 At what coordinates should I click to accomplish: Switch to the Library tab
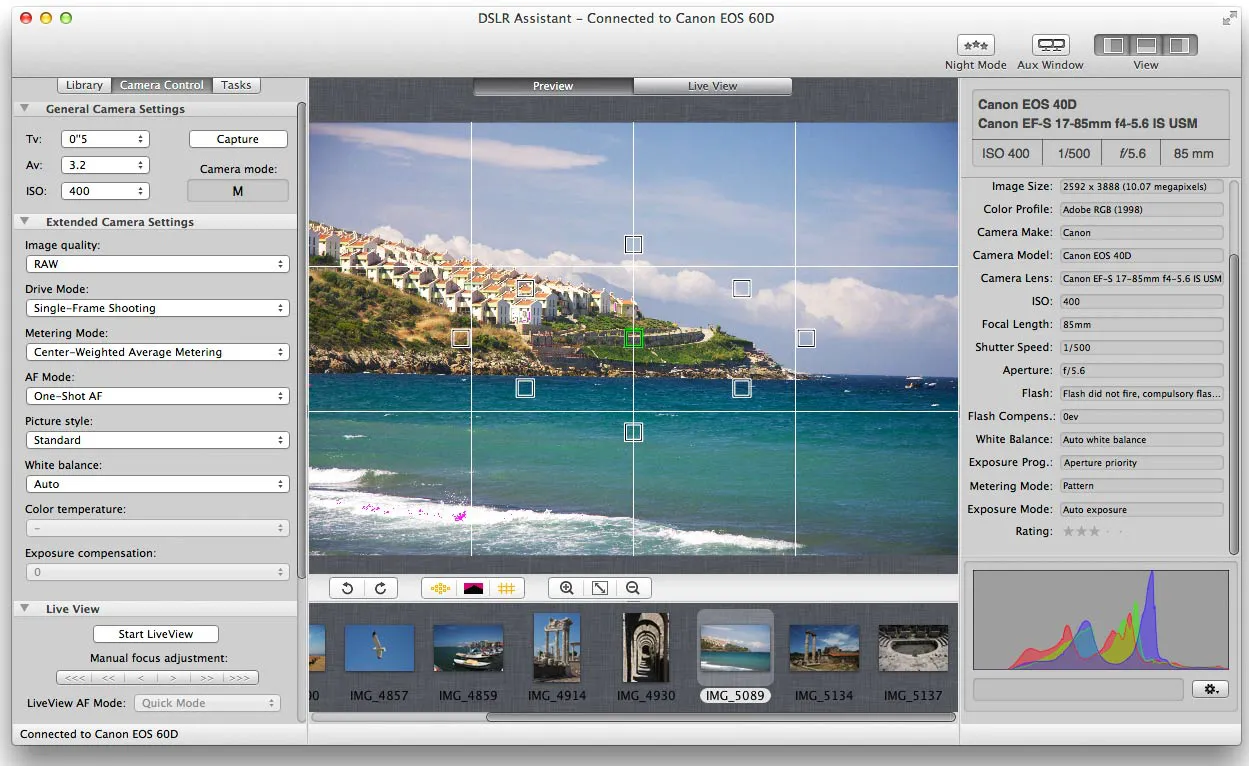[84, 85]
